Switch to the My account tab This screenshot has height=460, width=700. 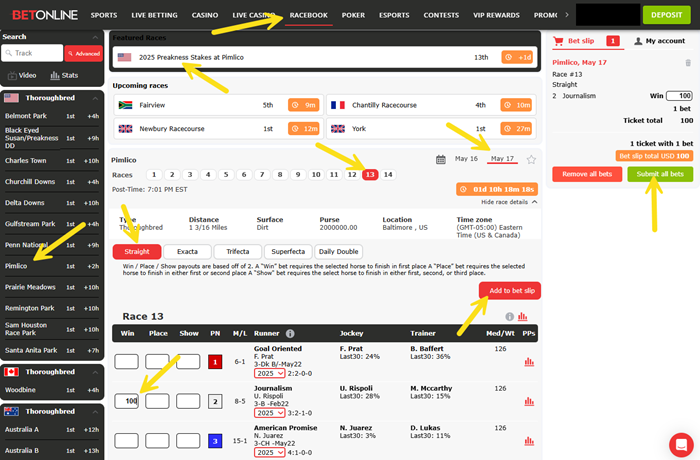[x=658, y=41]
